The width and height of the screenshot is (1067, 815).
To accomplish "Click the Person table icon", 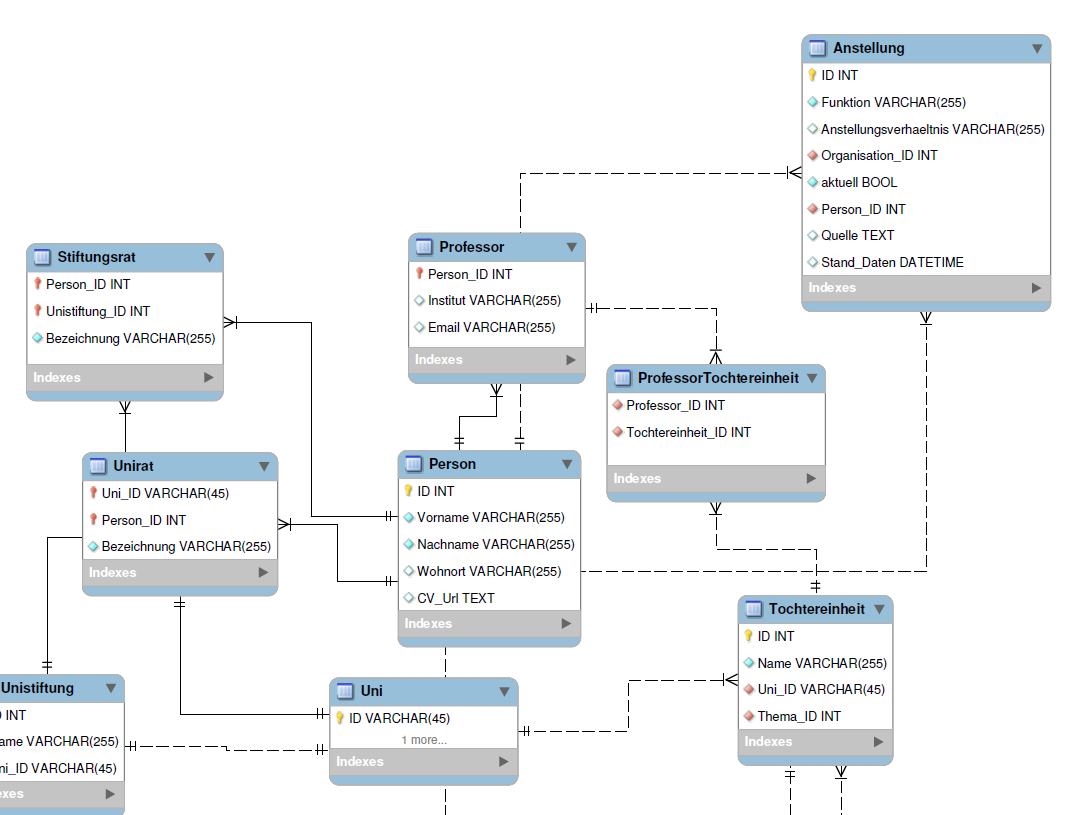I will (414, 464).
